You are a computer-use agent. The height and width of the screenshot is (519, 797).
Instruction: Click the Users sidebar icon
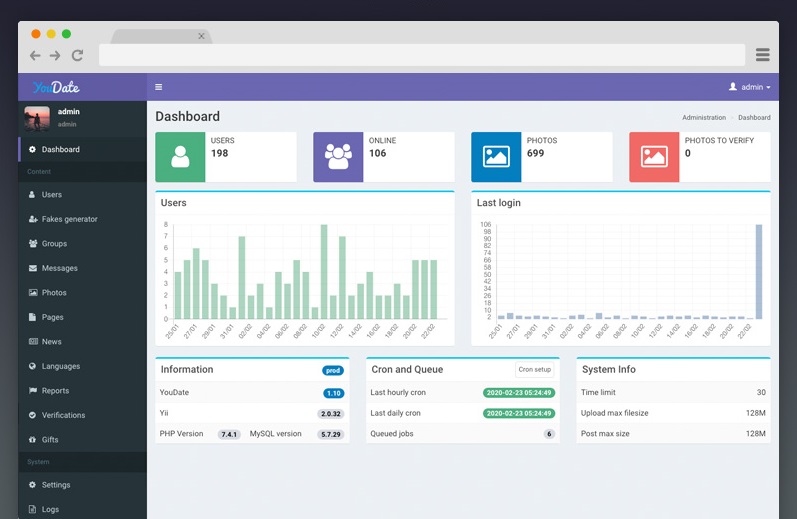coord(33,195)
